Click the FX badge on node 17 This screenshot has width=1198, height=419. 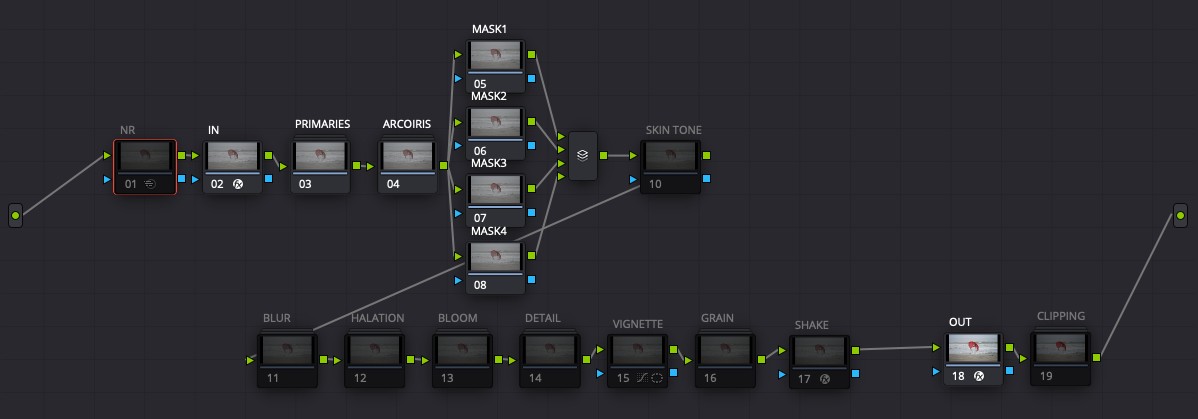pos(824,378)
